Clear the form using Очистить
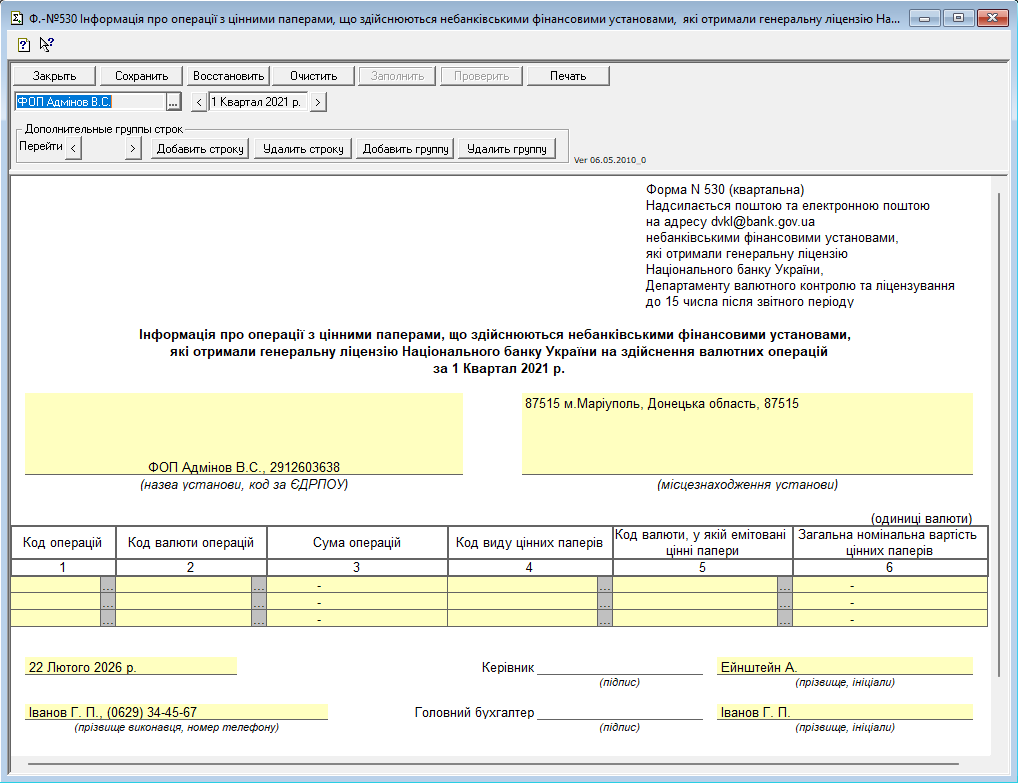Viewport: 1018px width, 783px height. pos(314,76)
